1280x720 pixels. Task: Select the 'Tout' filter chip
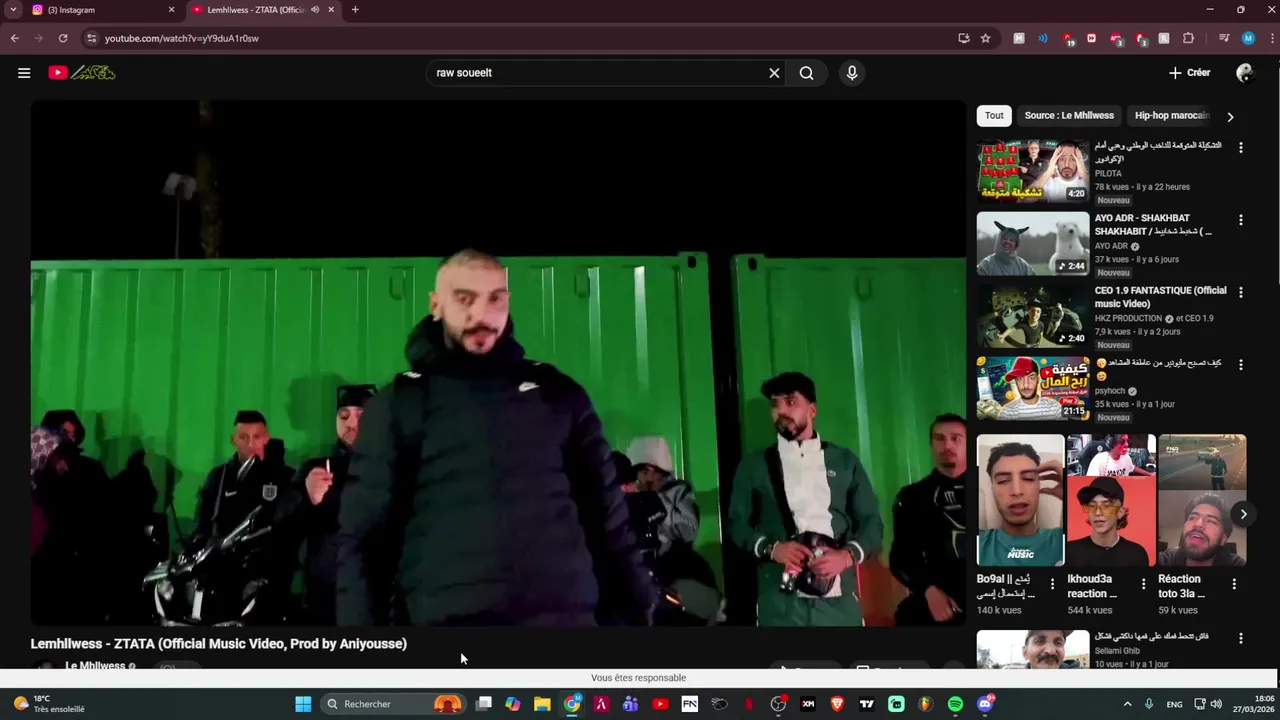pyautogui.click(x=994, y=116)
